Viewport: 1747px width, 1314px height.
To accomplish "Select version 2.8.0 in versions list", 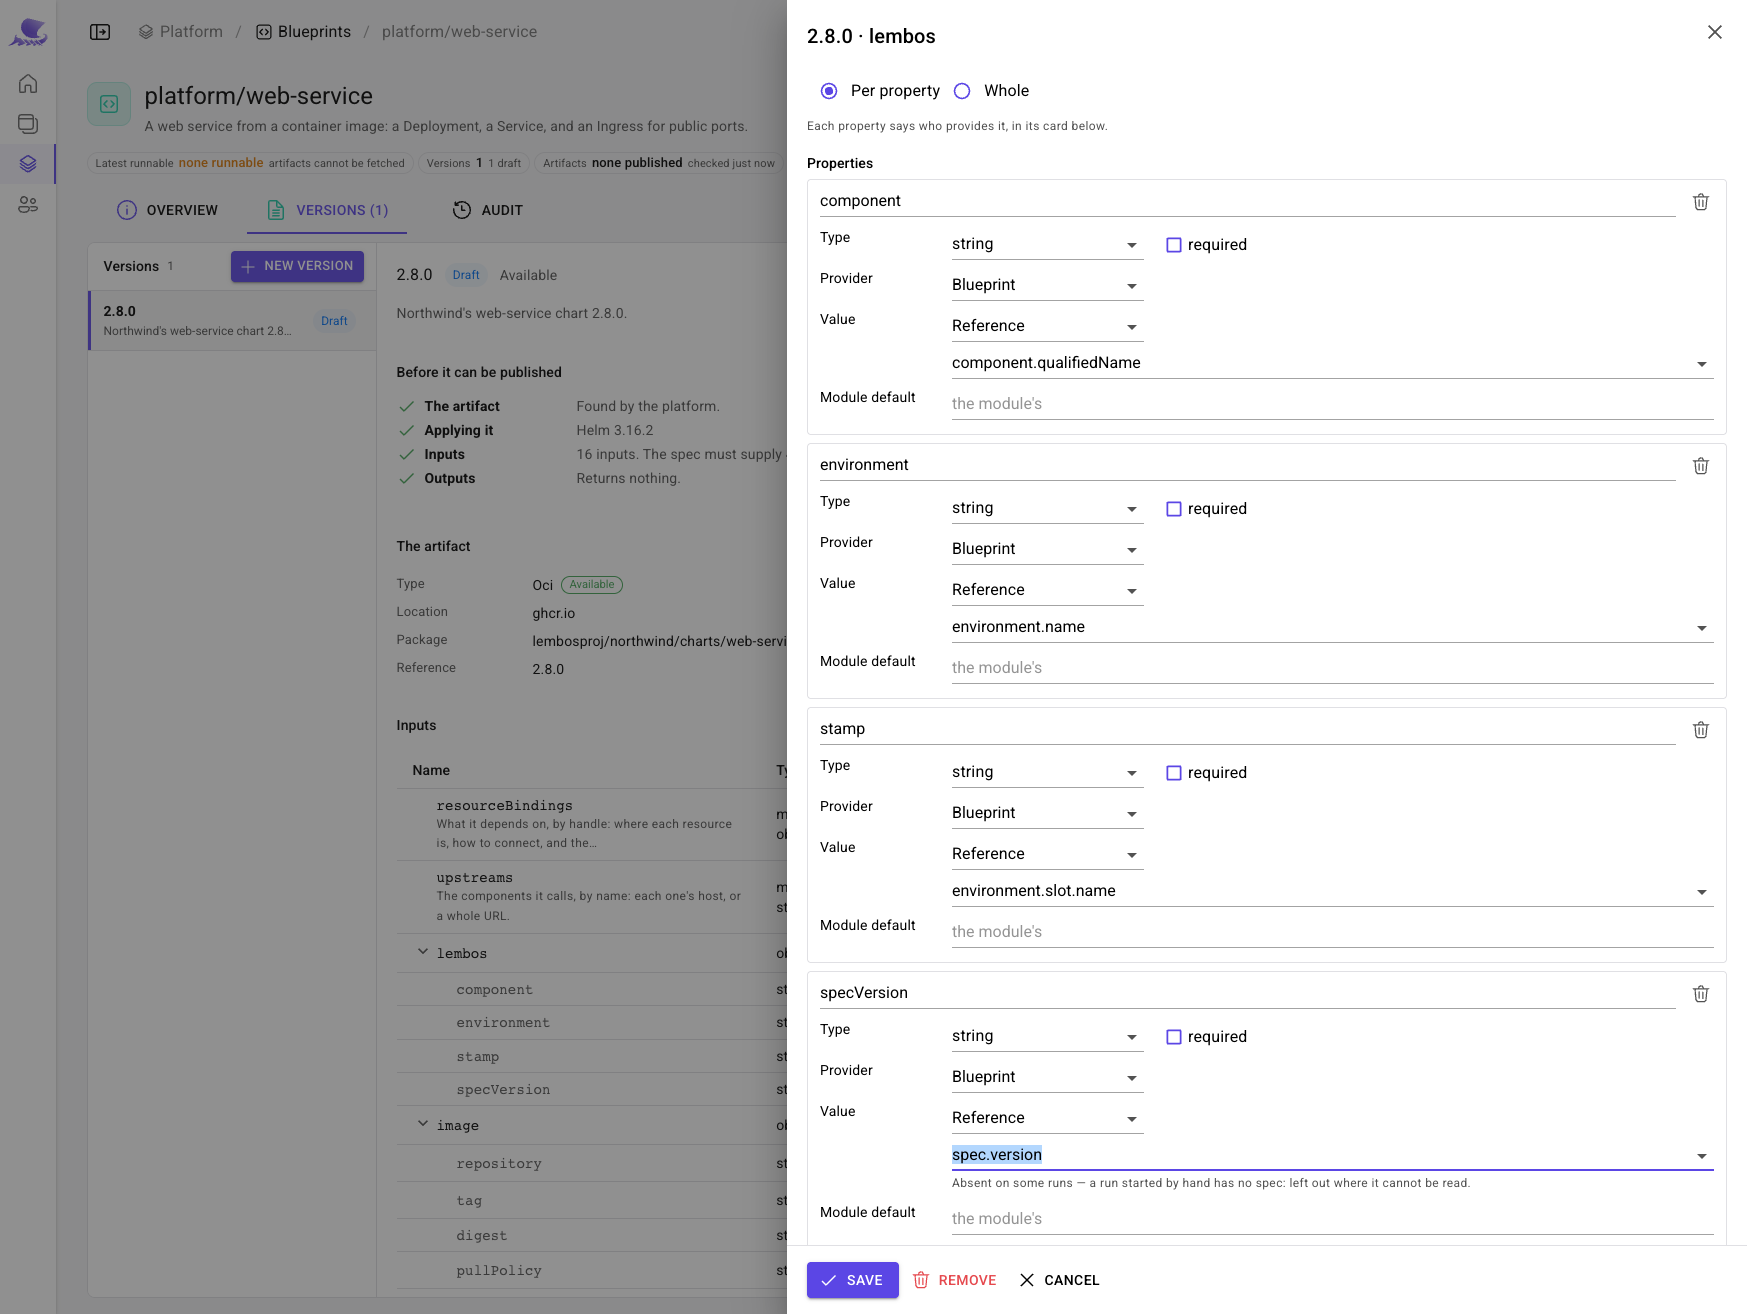I will (232, 321).
